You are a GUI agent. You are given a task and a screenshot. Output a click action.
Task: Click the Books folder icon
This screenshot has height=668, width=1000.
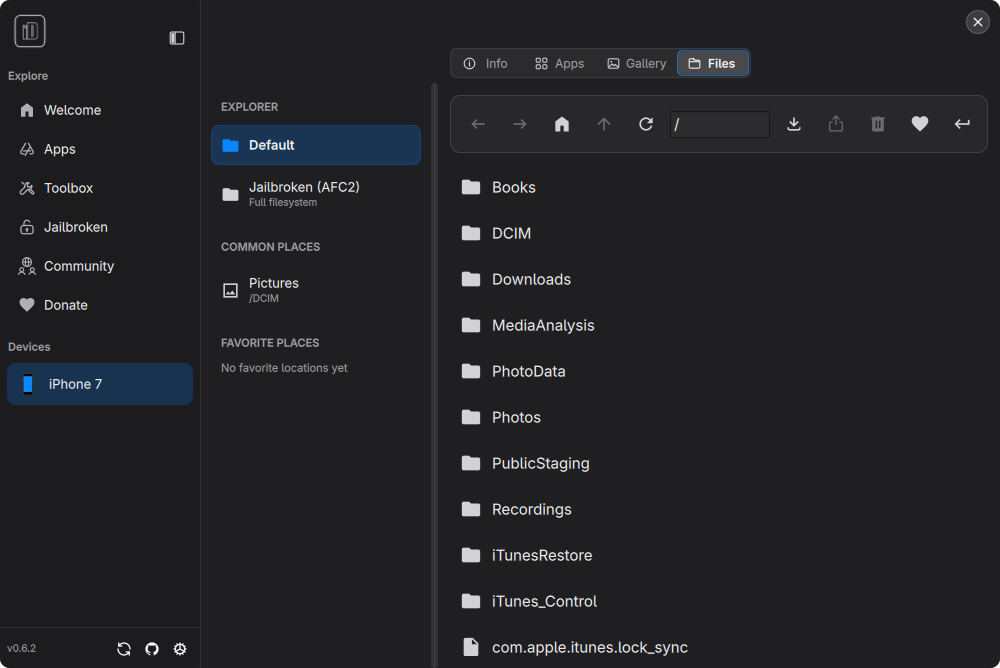point(471,187)
